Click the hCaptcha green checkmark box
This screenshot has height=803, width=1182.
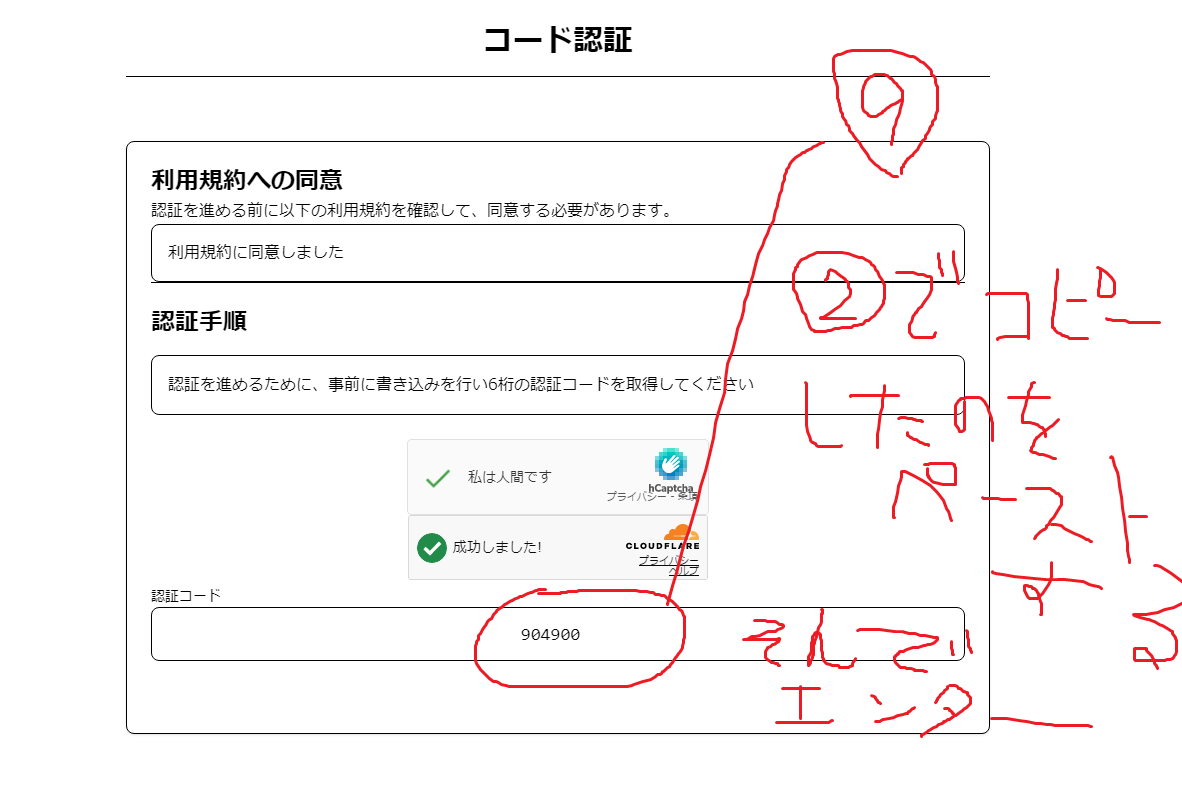tap(437, 478)
